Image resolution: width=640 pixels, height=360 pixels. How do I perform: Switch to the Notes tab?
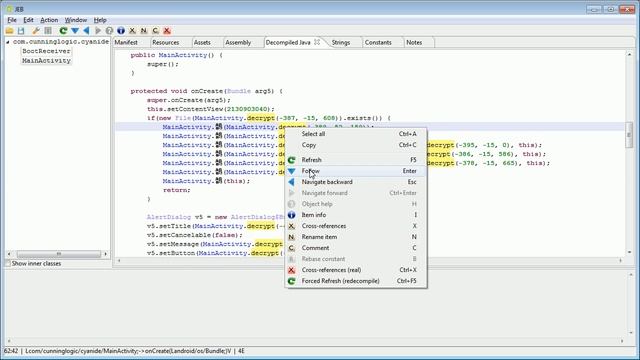(414, 42)
